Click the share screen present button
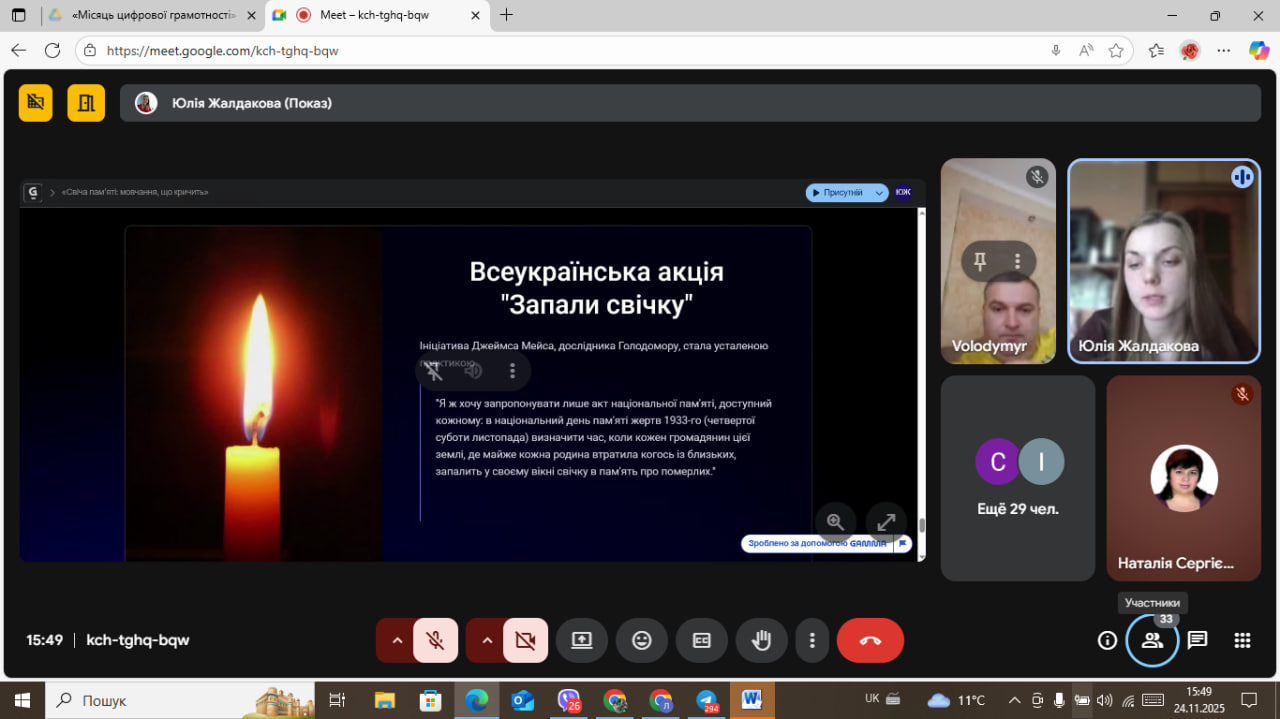This screenshot has width=1280, height=719. pos(582,641)
